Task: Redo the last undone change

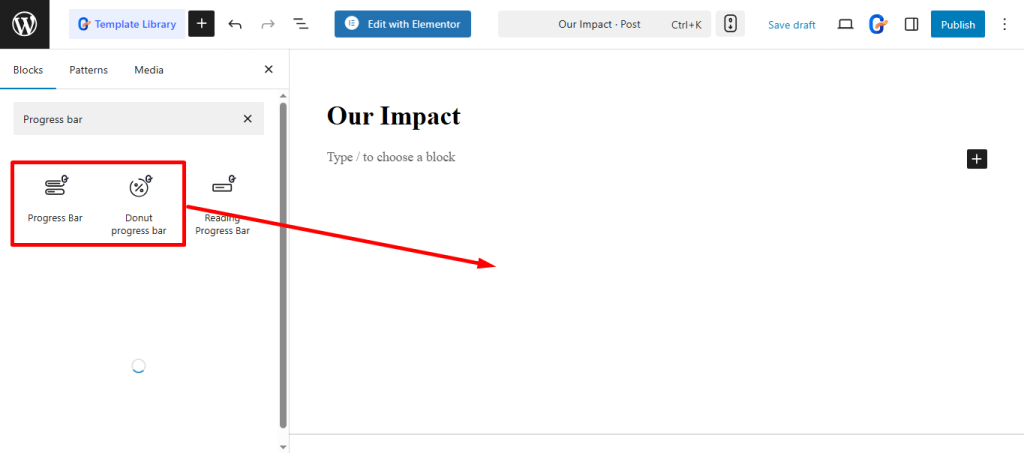Action: pyautogui.click(x=267, y=24)
